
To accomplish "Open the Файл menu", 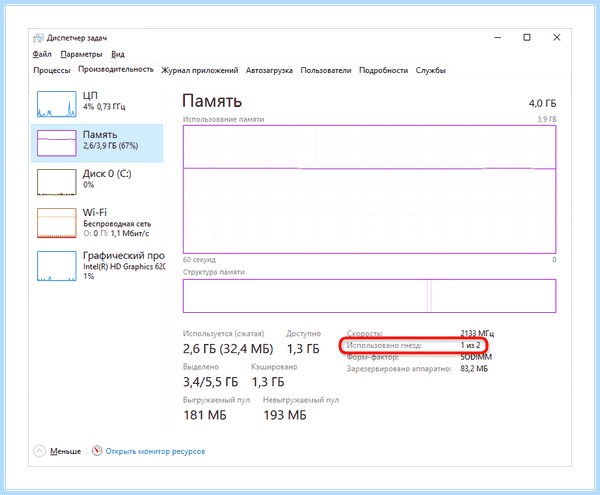I will tap(42, 54).
